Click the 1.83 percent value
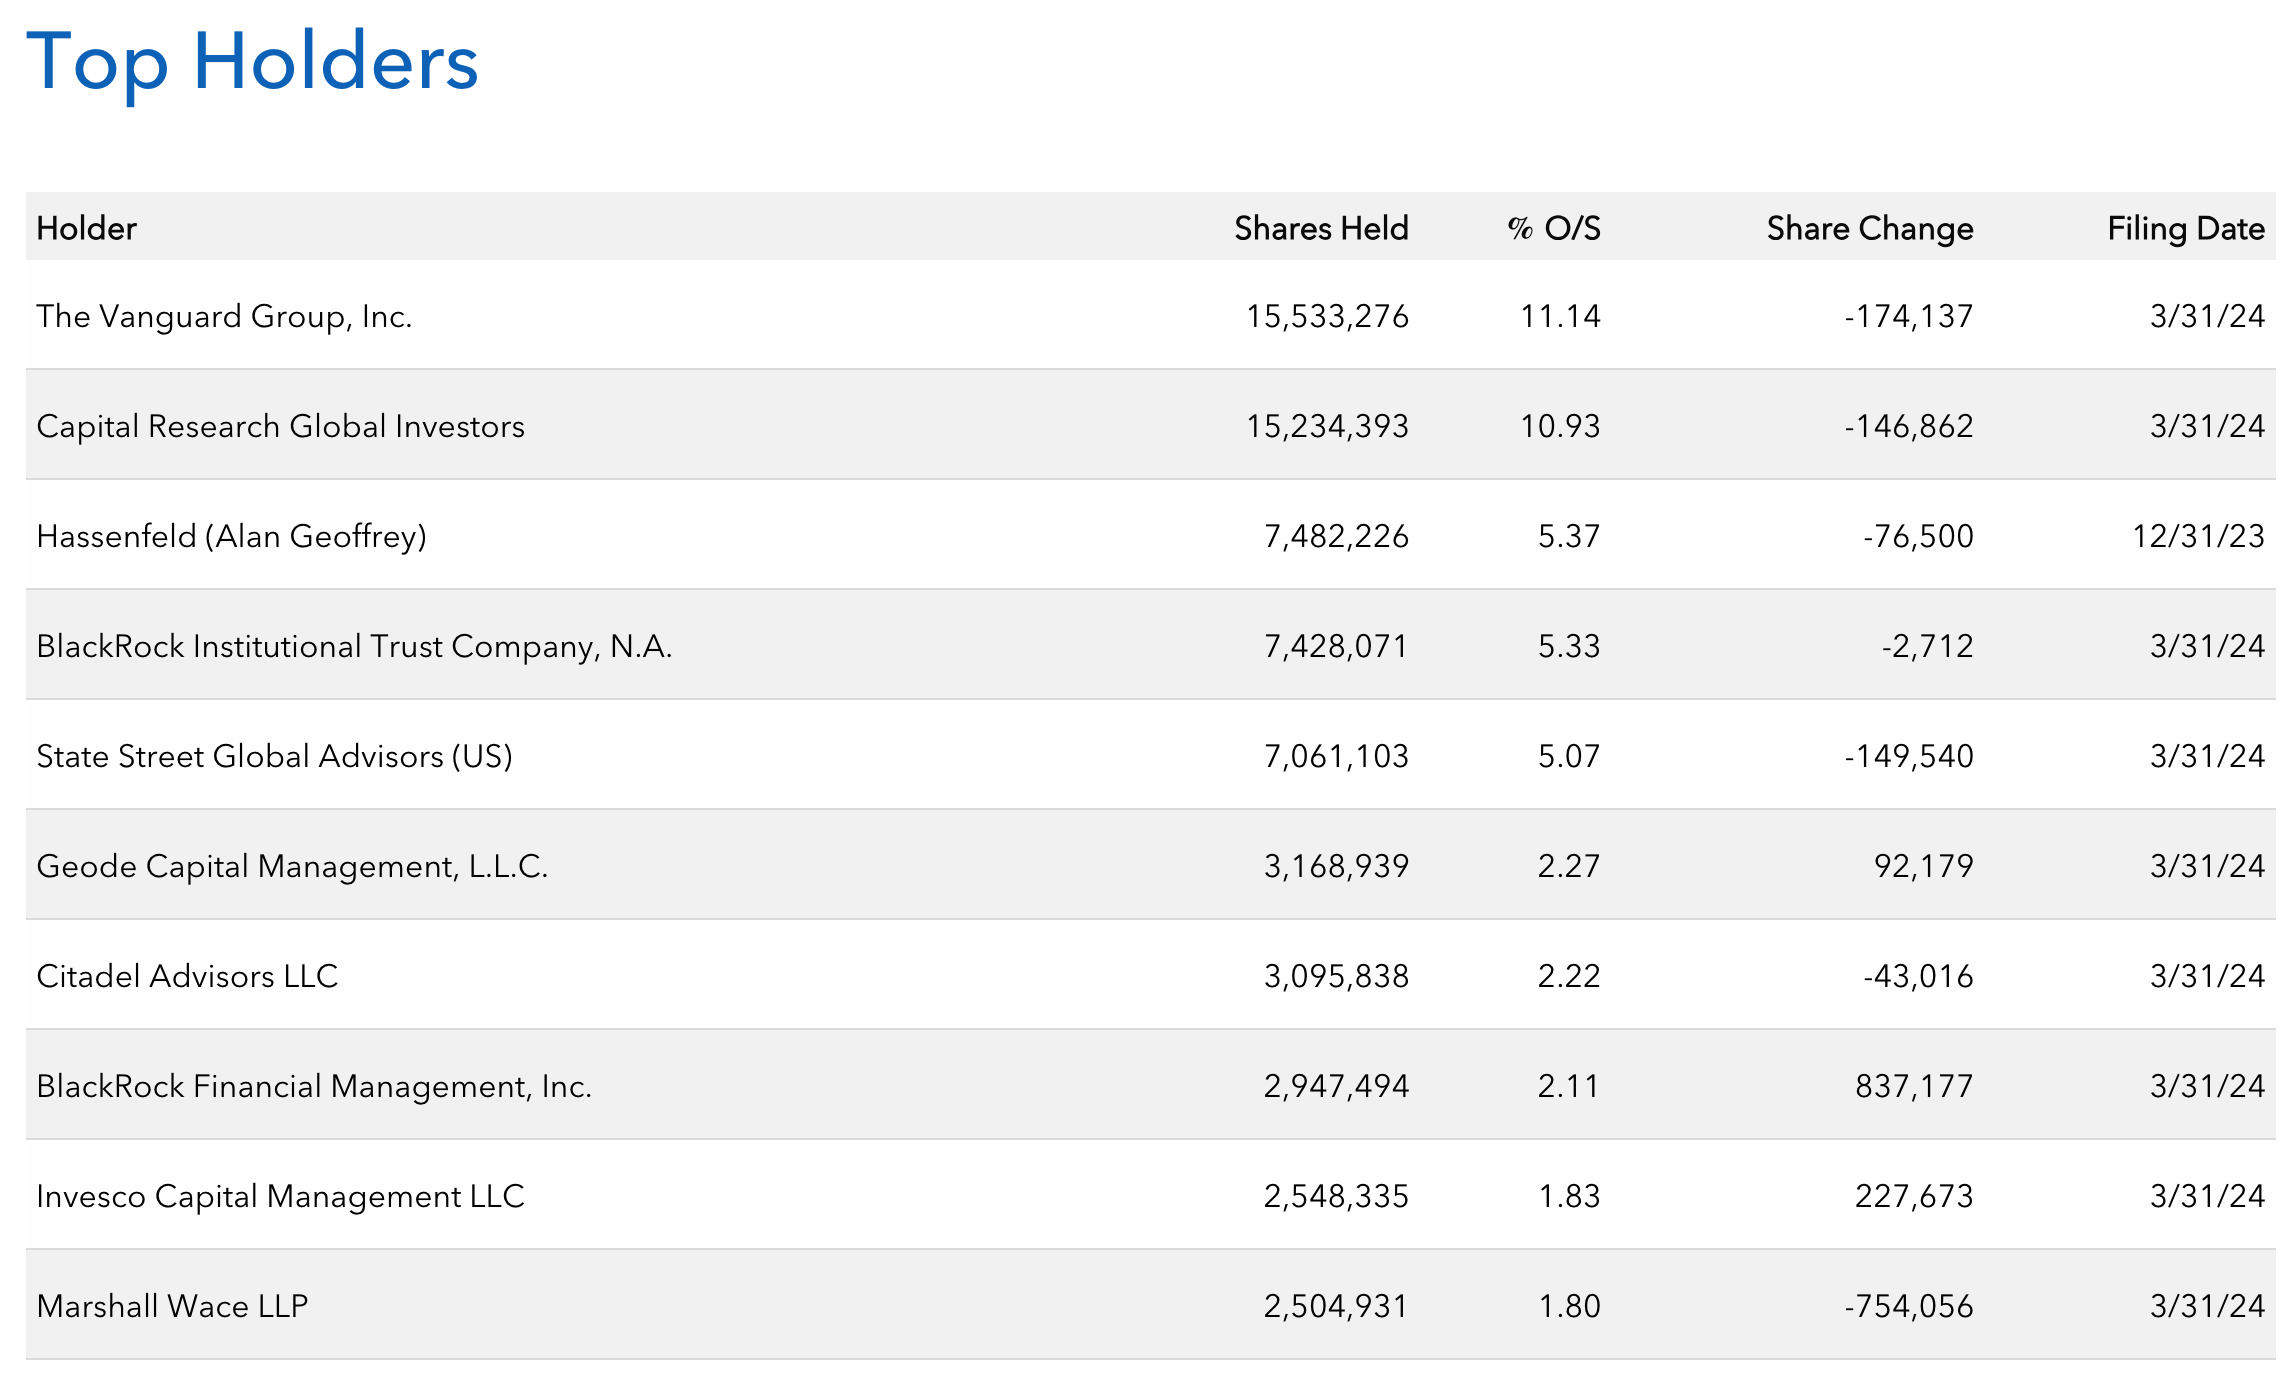Image resolution: width=2290 pixels, height=1386 pixels. point(1569,1196)
